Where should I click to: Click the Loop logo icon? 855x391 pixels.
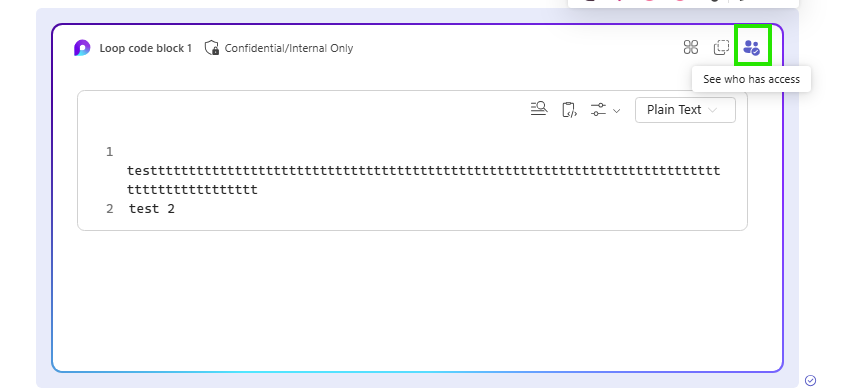click(x=82, y=48)
